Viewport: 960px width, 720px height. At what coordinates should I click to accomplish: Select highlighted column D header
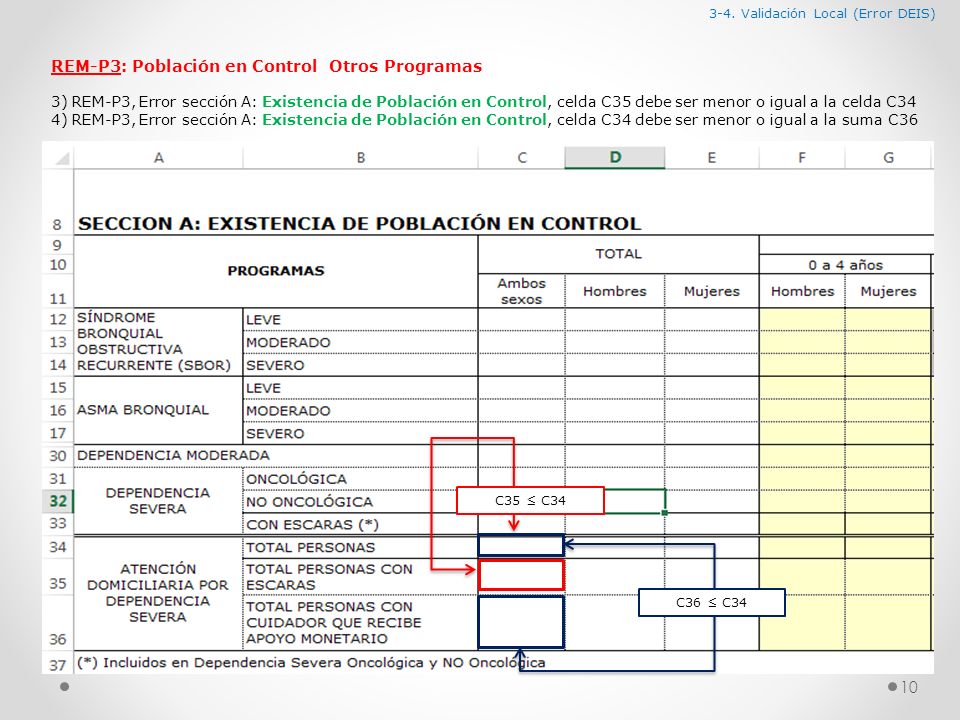615,158
